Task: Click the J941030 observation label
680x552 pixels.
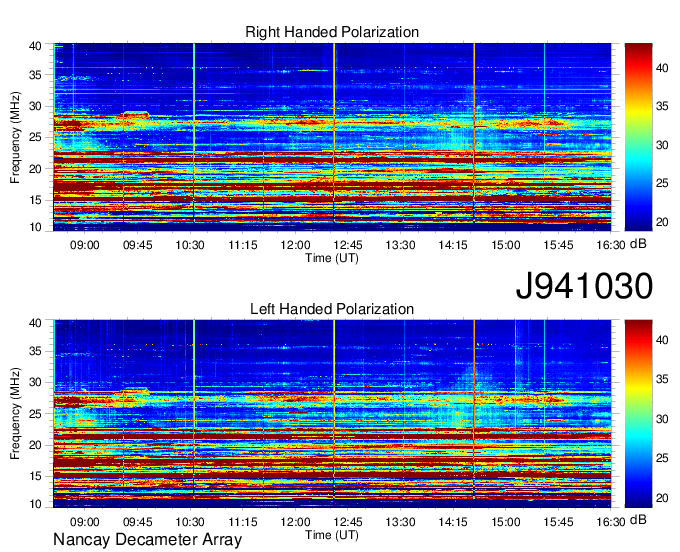Action: [584, 286]
